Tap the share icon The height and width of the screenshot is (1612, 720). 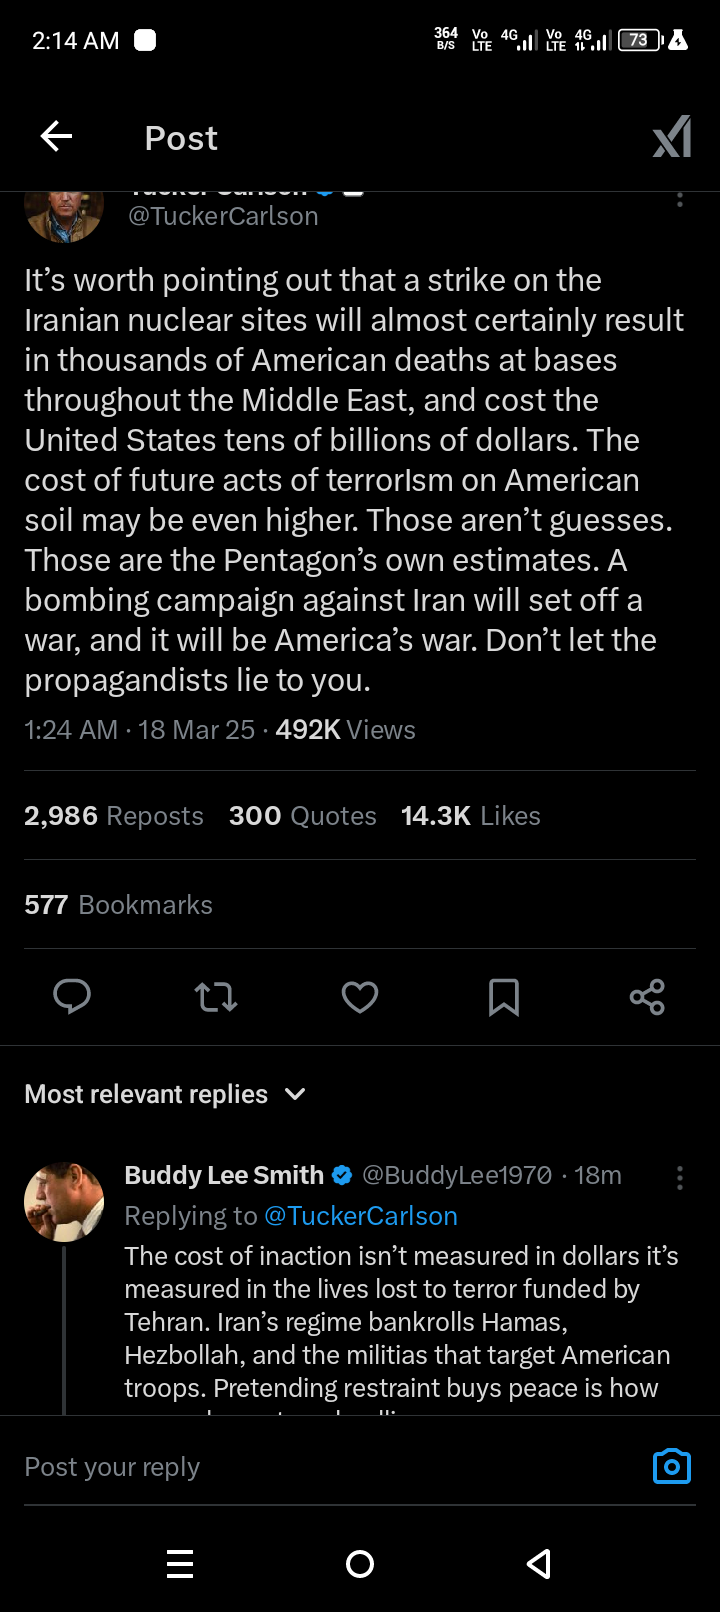pos(647,997)
